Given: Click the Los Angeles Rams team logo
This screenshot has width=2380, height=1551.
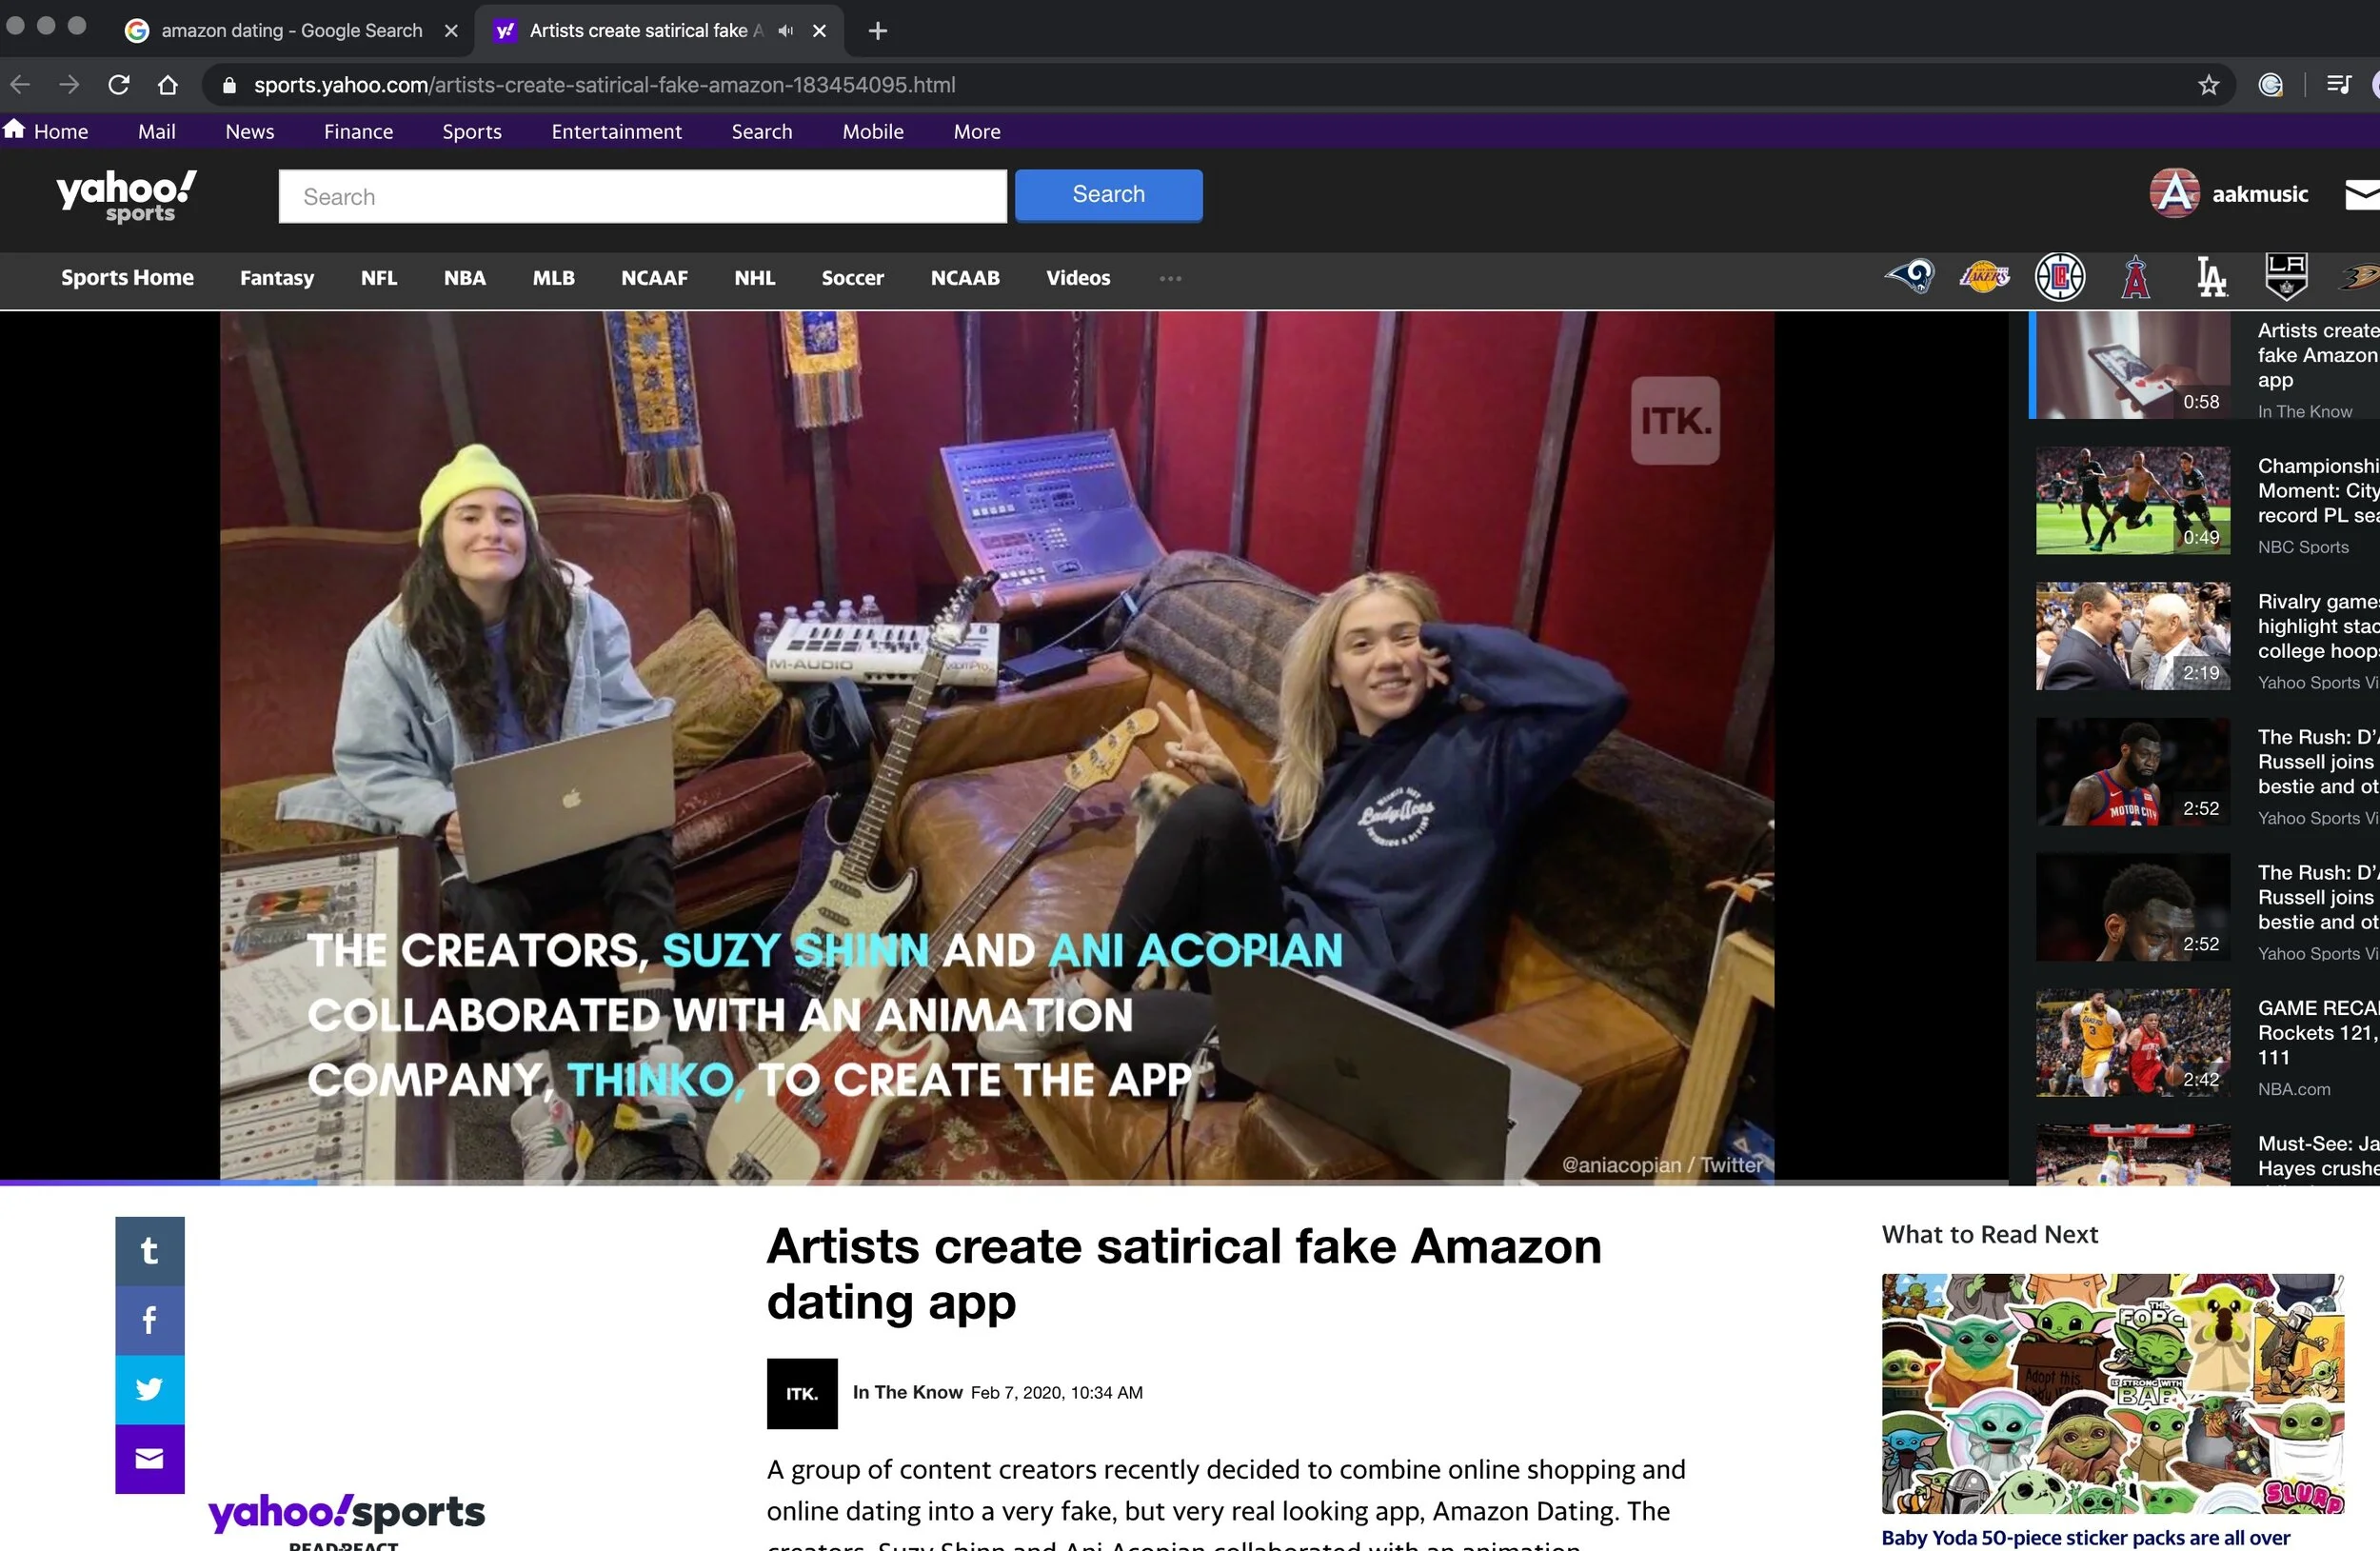Looking at the screenshot, I should (x=1910, y=276).
